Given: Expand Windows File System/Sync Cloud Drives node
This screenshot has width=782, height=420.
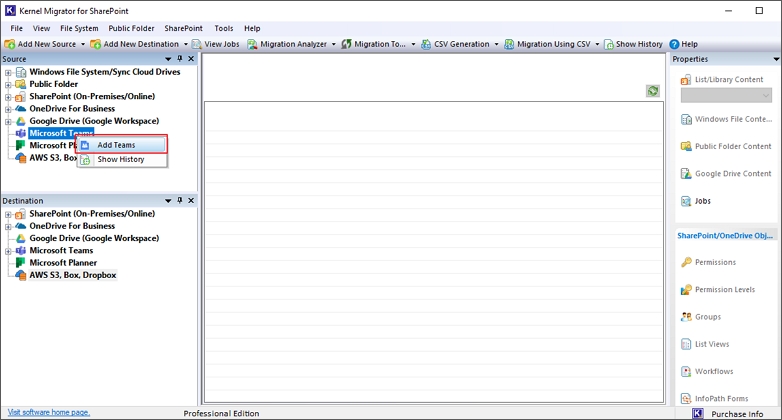Looking at the screenshot, I should coord(8,72).
